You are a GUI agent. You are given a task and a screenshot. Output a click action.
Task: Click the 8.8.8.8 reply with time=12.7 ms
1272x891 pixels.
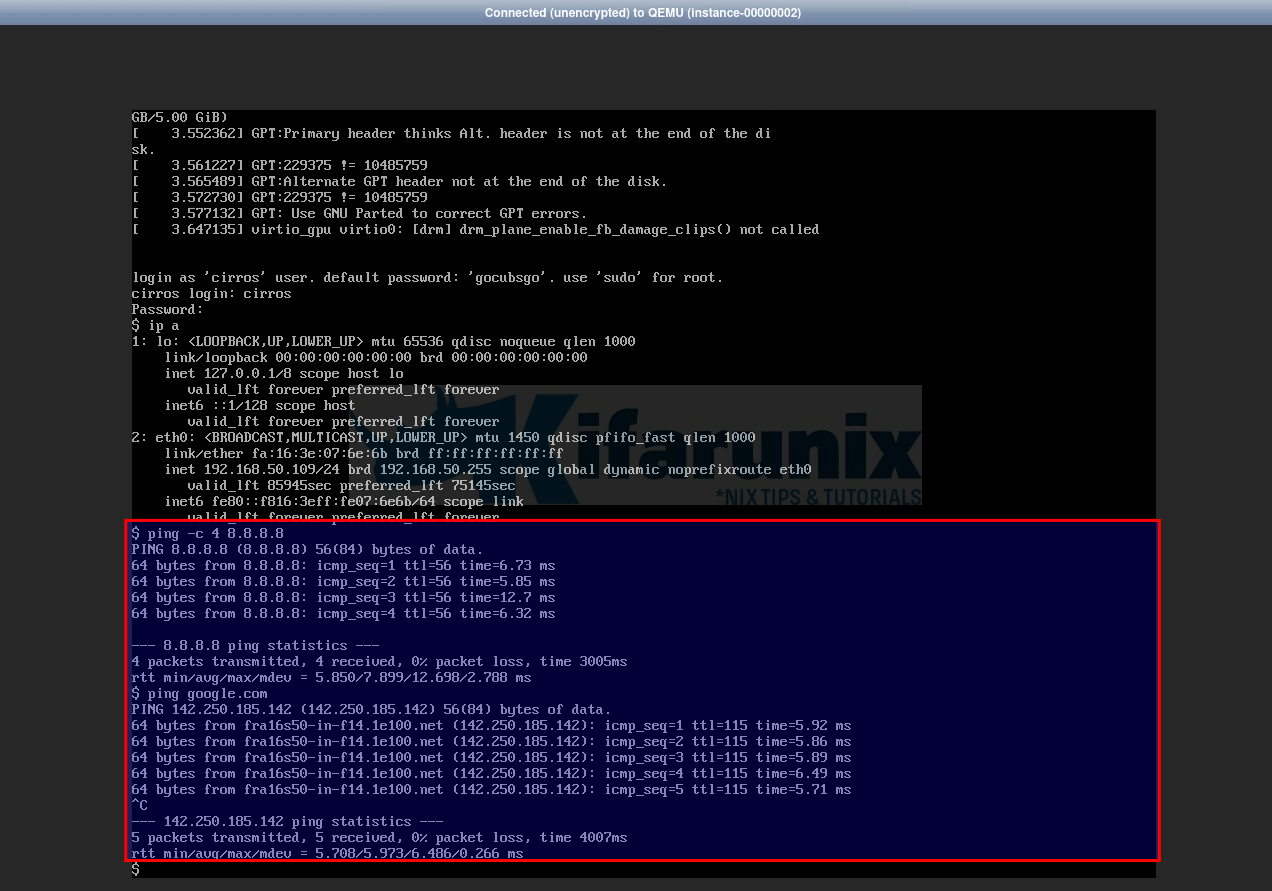pyautogui.click(x=343, y=598)
